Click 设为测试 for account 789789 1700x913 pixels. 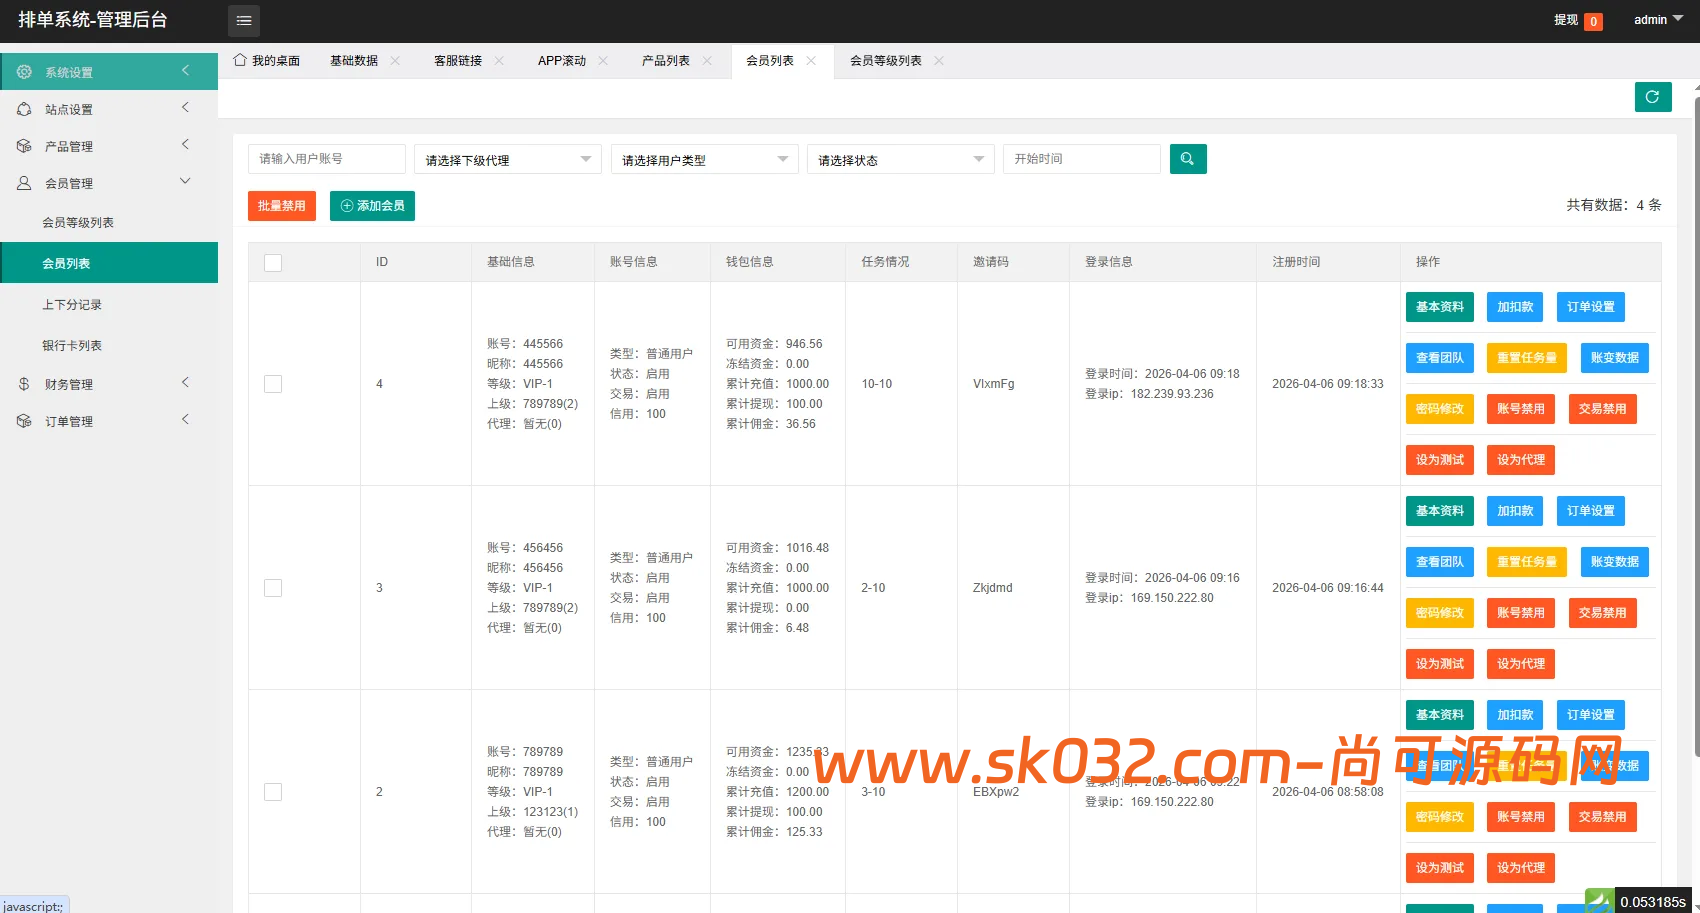pos(1440,868)
